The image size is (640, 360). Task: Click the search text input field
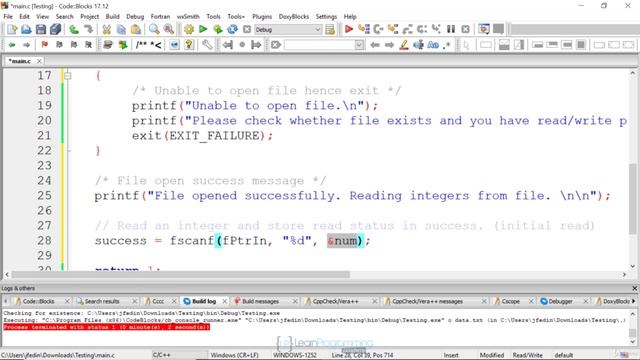(319, 45)
